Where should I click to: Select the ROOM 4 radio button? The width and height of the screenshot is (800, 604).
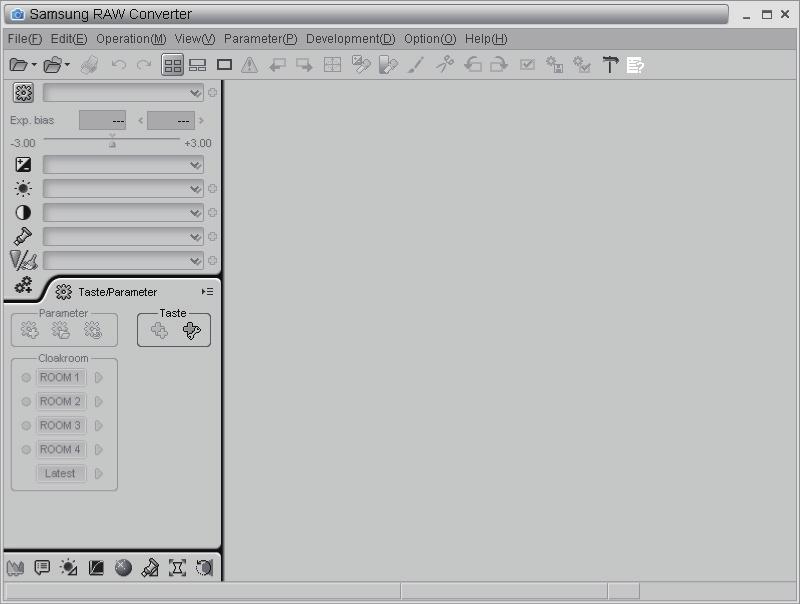26,449
